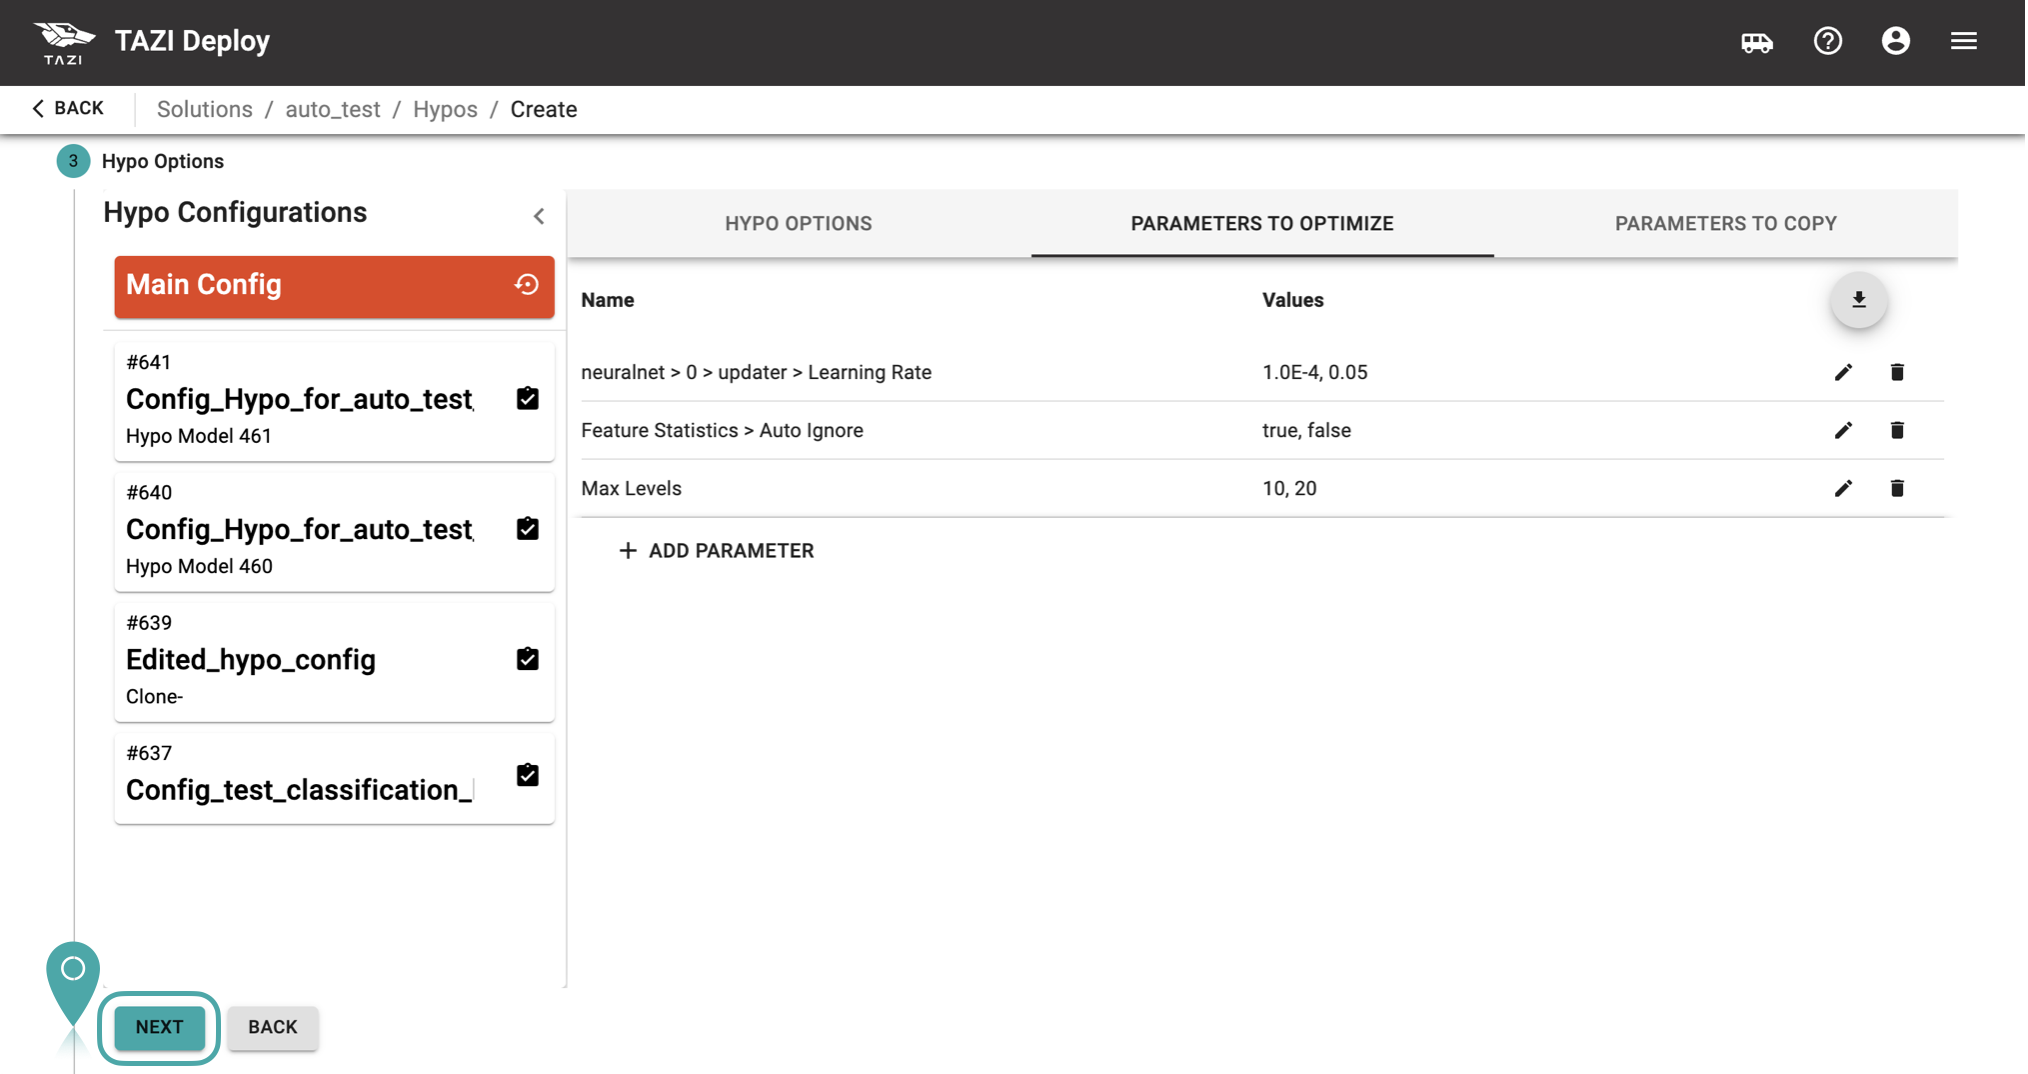
Task: Click clipboard check icon for Edited_hypo_config
Action: click(527, 658)
